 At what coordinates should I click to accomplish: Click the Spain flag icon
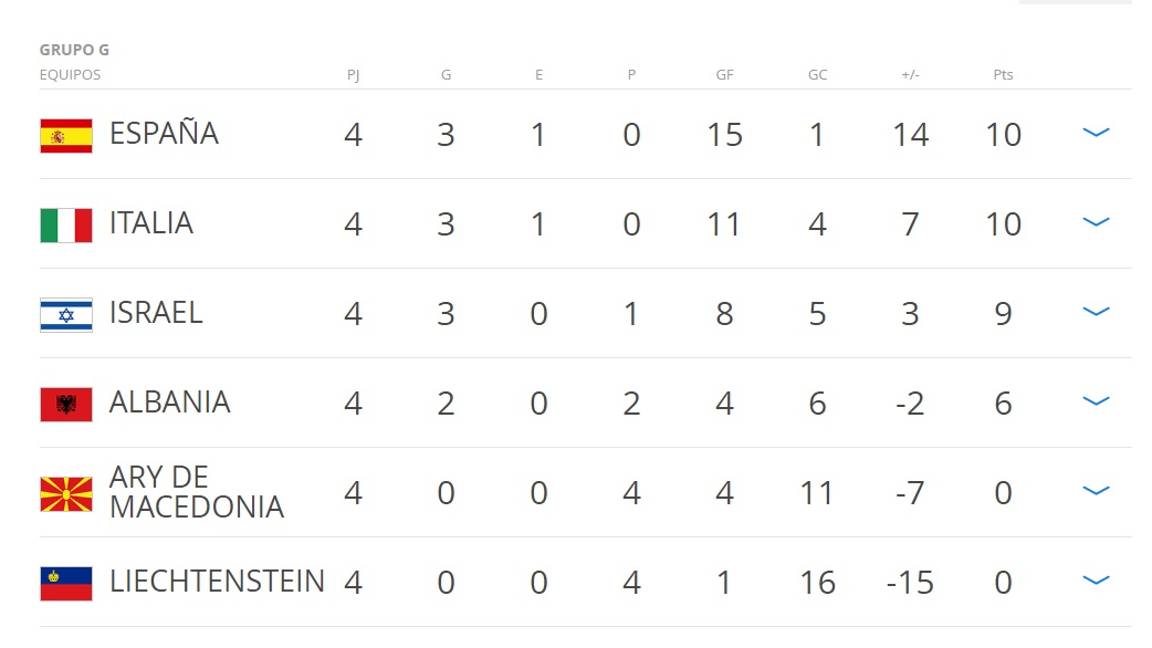tap(66, 135)
